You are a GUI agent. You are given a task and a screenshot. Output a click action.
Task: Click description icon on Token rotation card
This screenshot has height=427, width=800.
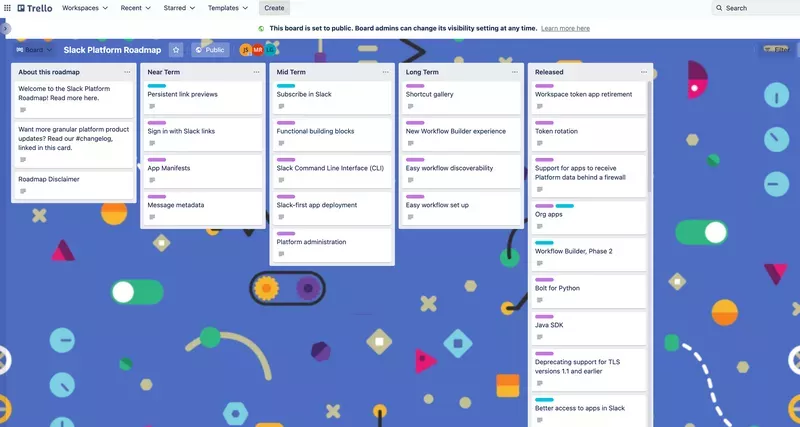point(539,143)
